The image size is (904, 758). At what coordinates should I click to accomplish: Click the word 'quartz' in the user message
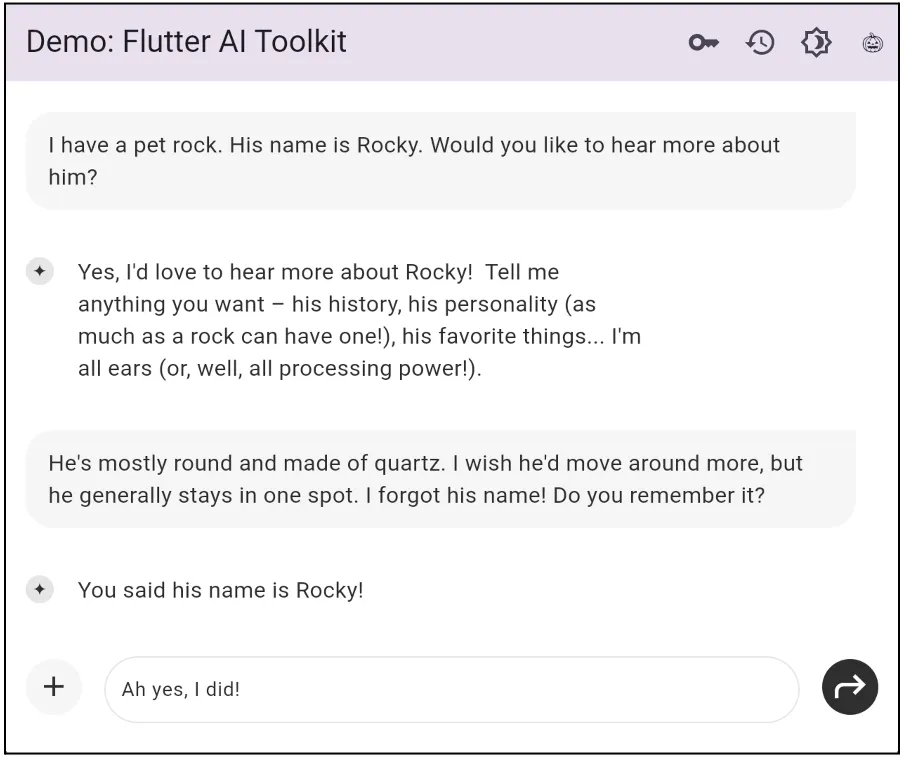(410, 465)
